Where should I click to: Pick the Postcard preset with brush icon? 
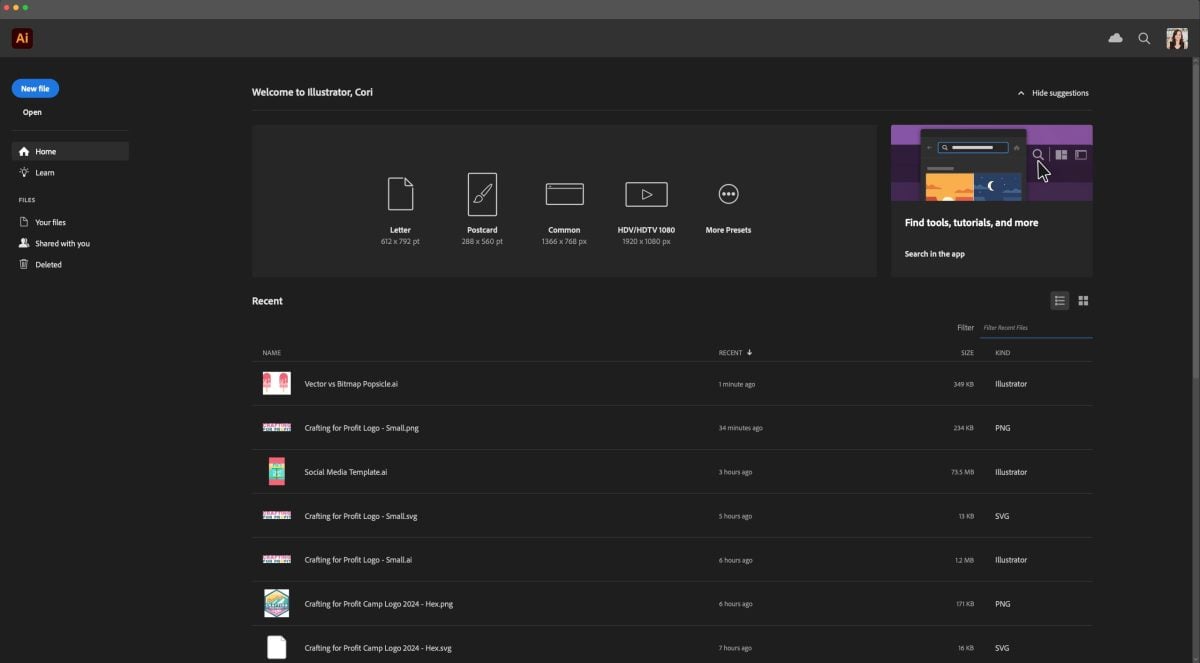coord(482,210)
